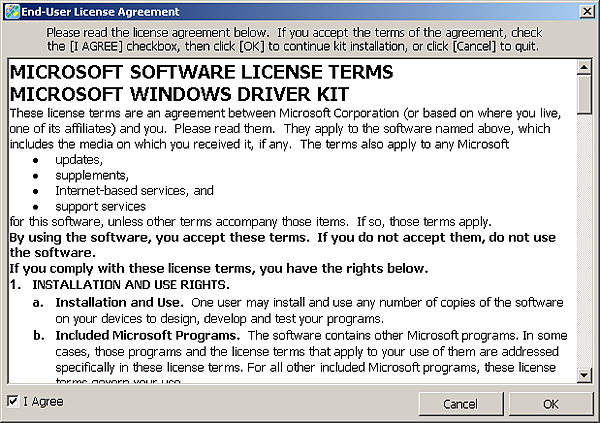The height and width of the screenshot is (423, 600).
Task: Click the scrollbar up arrow
Action: point(585,68)
